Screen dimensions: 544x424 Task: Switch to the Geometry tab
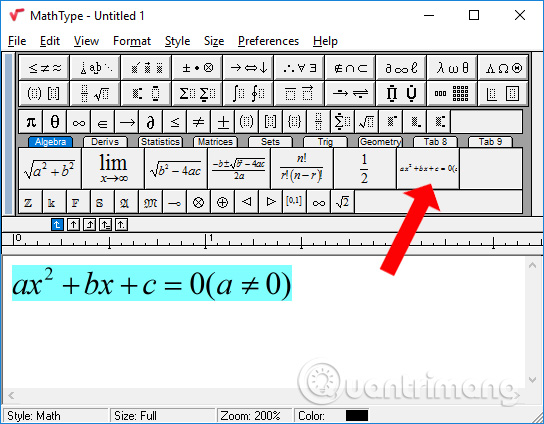click(380, 142)
